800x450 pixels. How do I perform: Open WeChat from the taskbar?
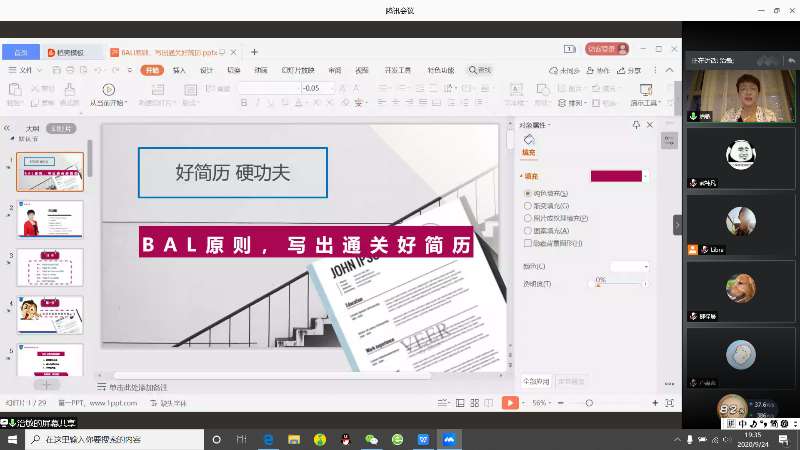(x=371, y=439)
